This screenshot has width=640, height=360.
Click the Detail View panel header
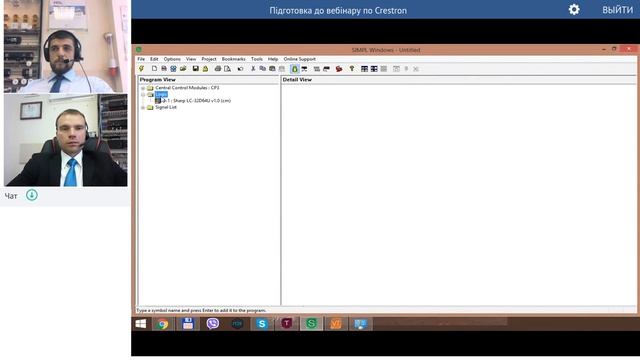pos(458,80)
